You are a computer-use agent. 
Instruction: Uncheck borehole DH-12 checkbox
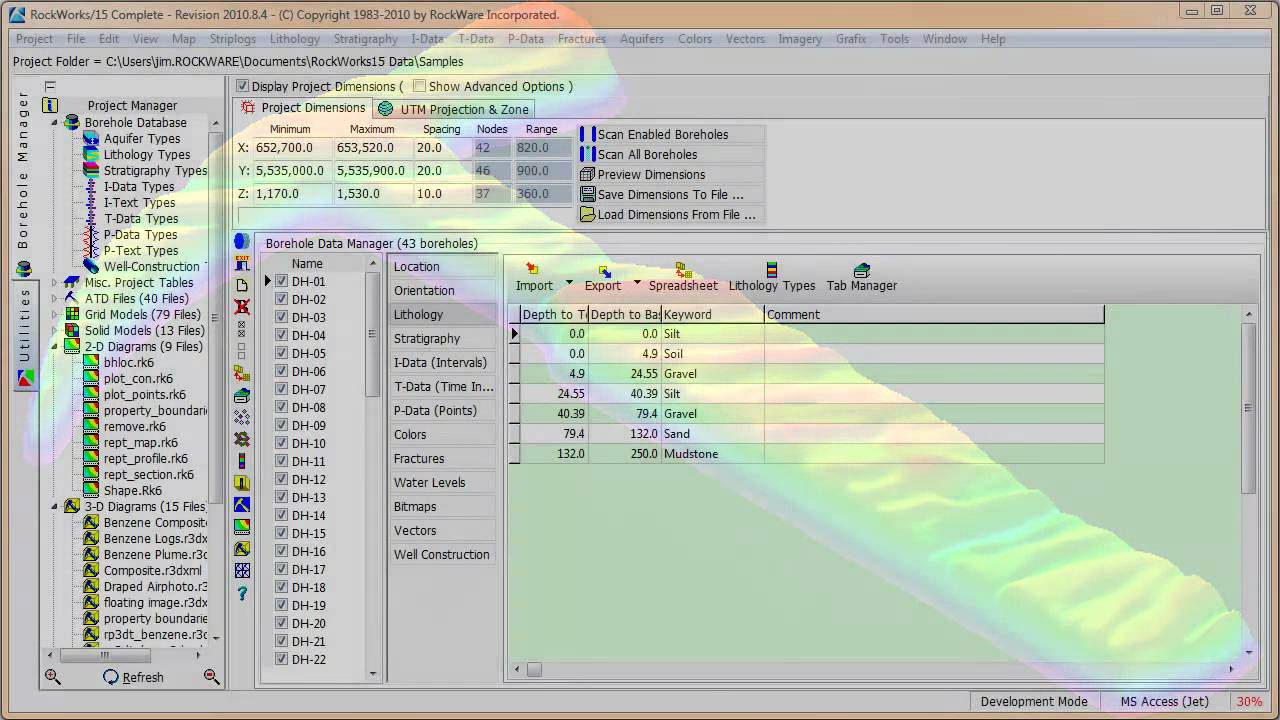point(281,479)
